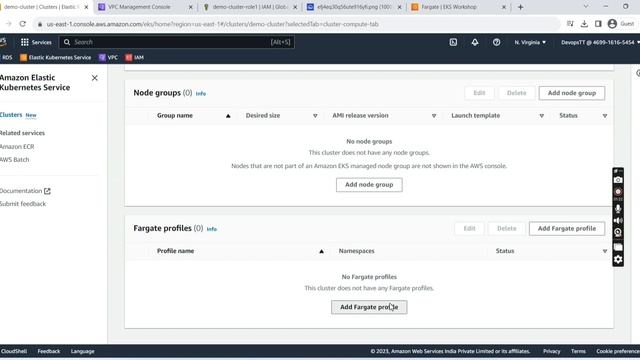640x360 pixels.
Task: Click the Documentation external link icon
Action: point(47,191)
